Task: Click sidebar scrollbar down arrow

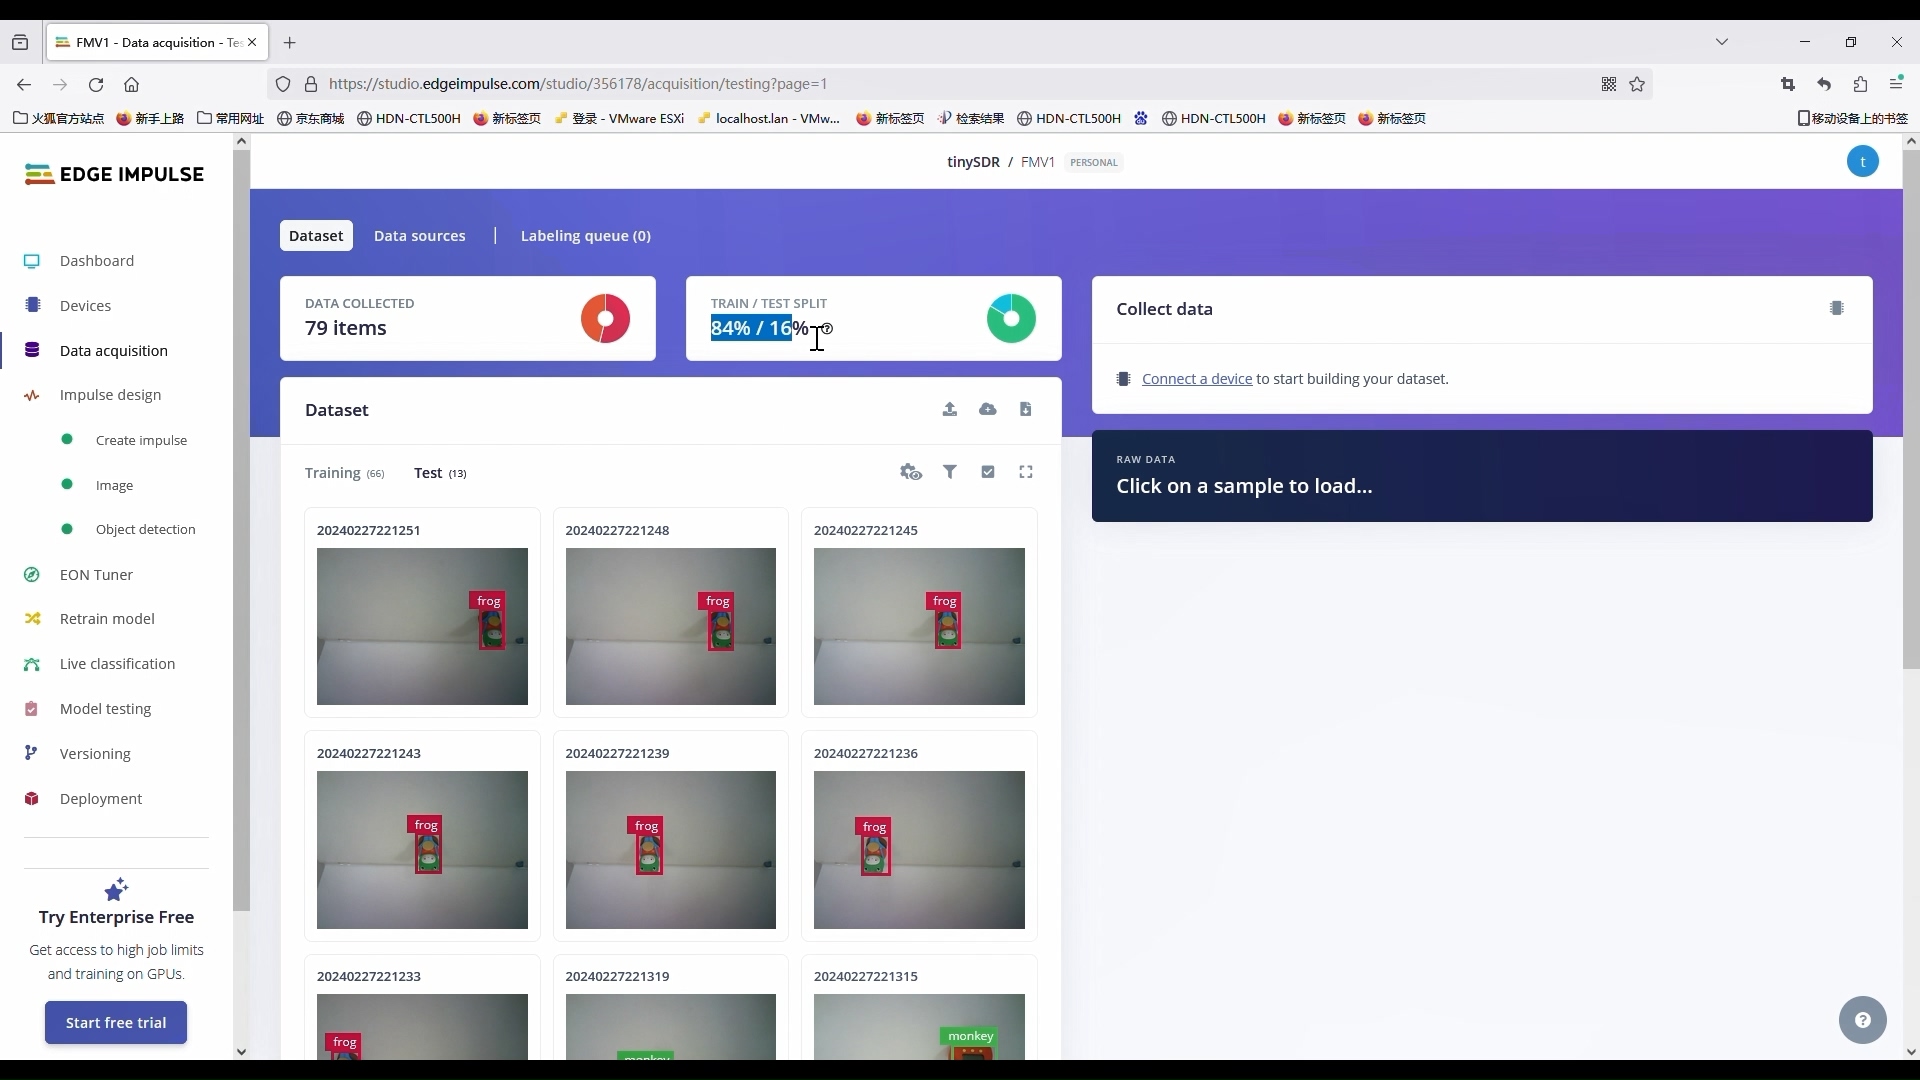Action: pyautogui.click(x=241, y=1052)
